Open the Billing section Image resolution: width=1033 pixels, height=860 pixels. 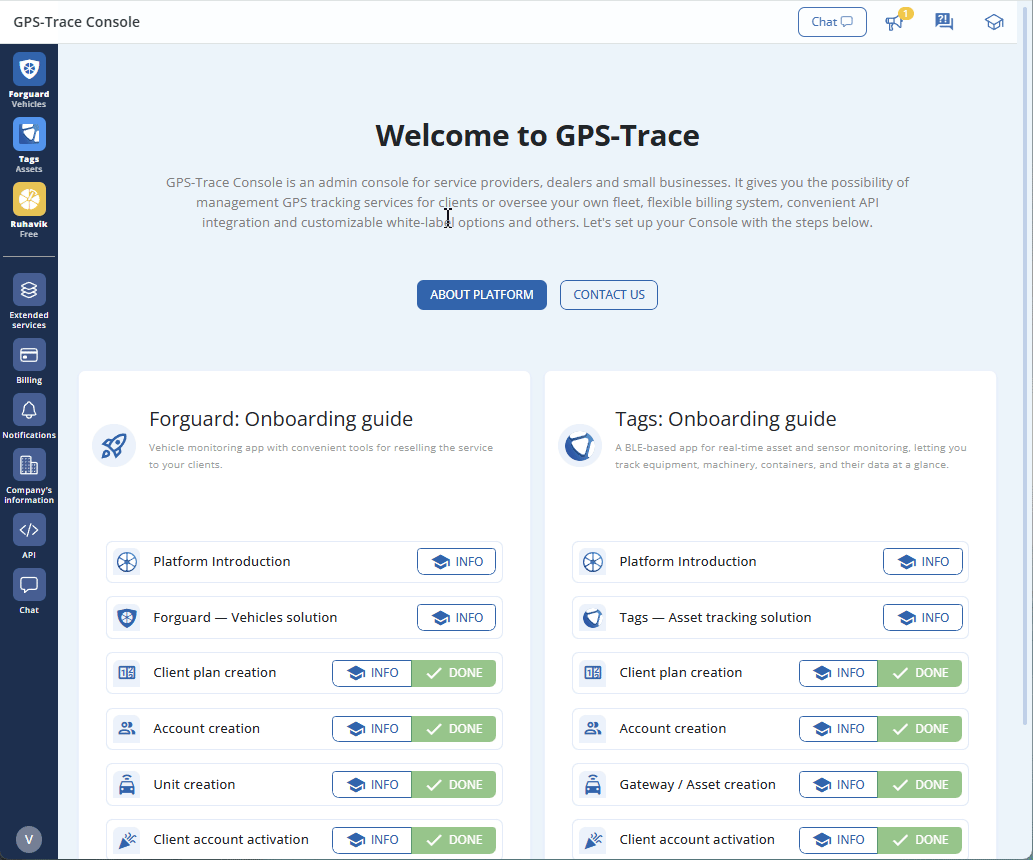(x=29, y=361)
